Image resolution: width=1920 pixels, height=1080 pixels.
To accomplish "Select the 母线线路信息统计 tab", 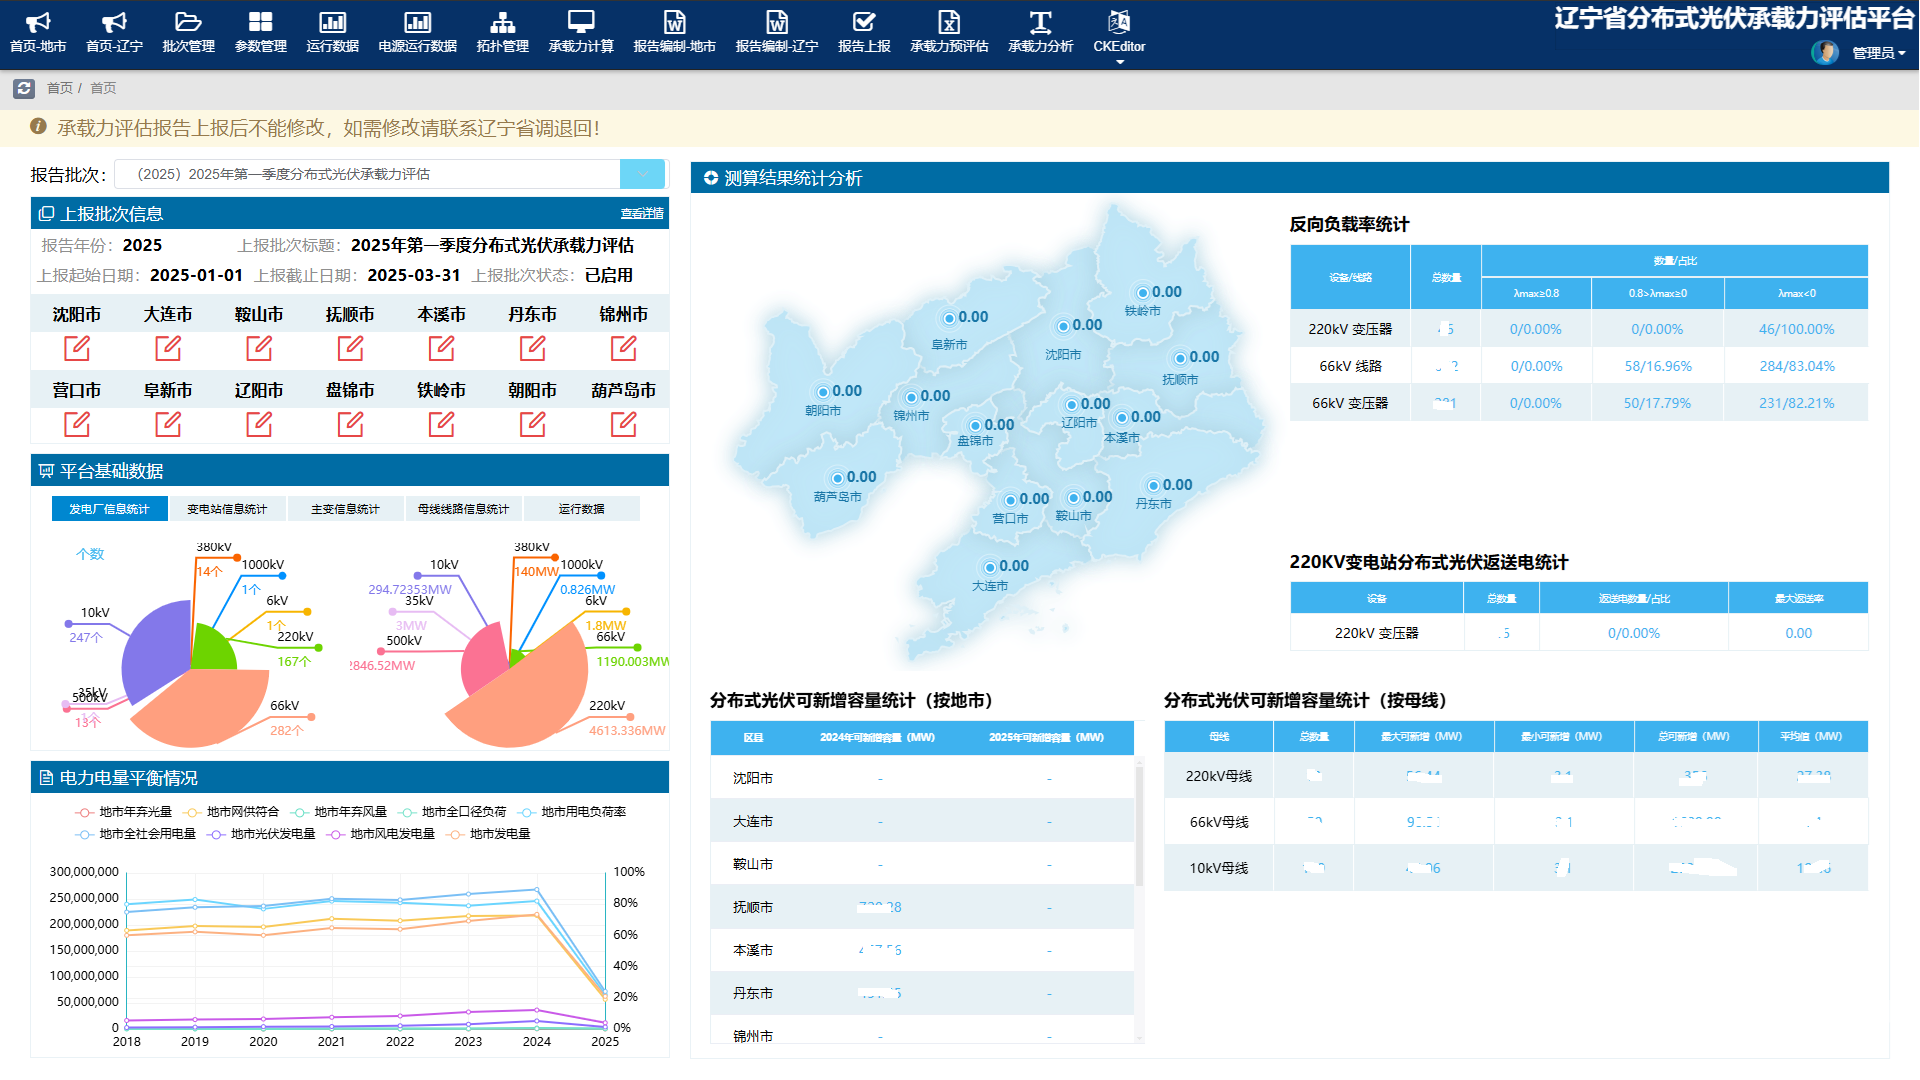I will point(463,509).
